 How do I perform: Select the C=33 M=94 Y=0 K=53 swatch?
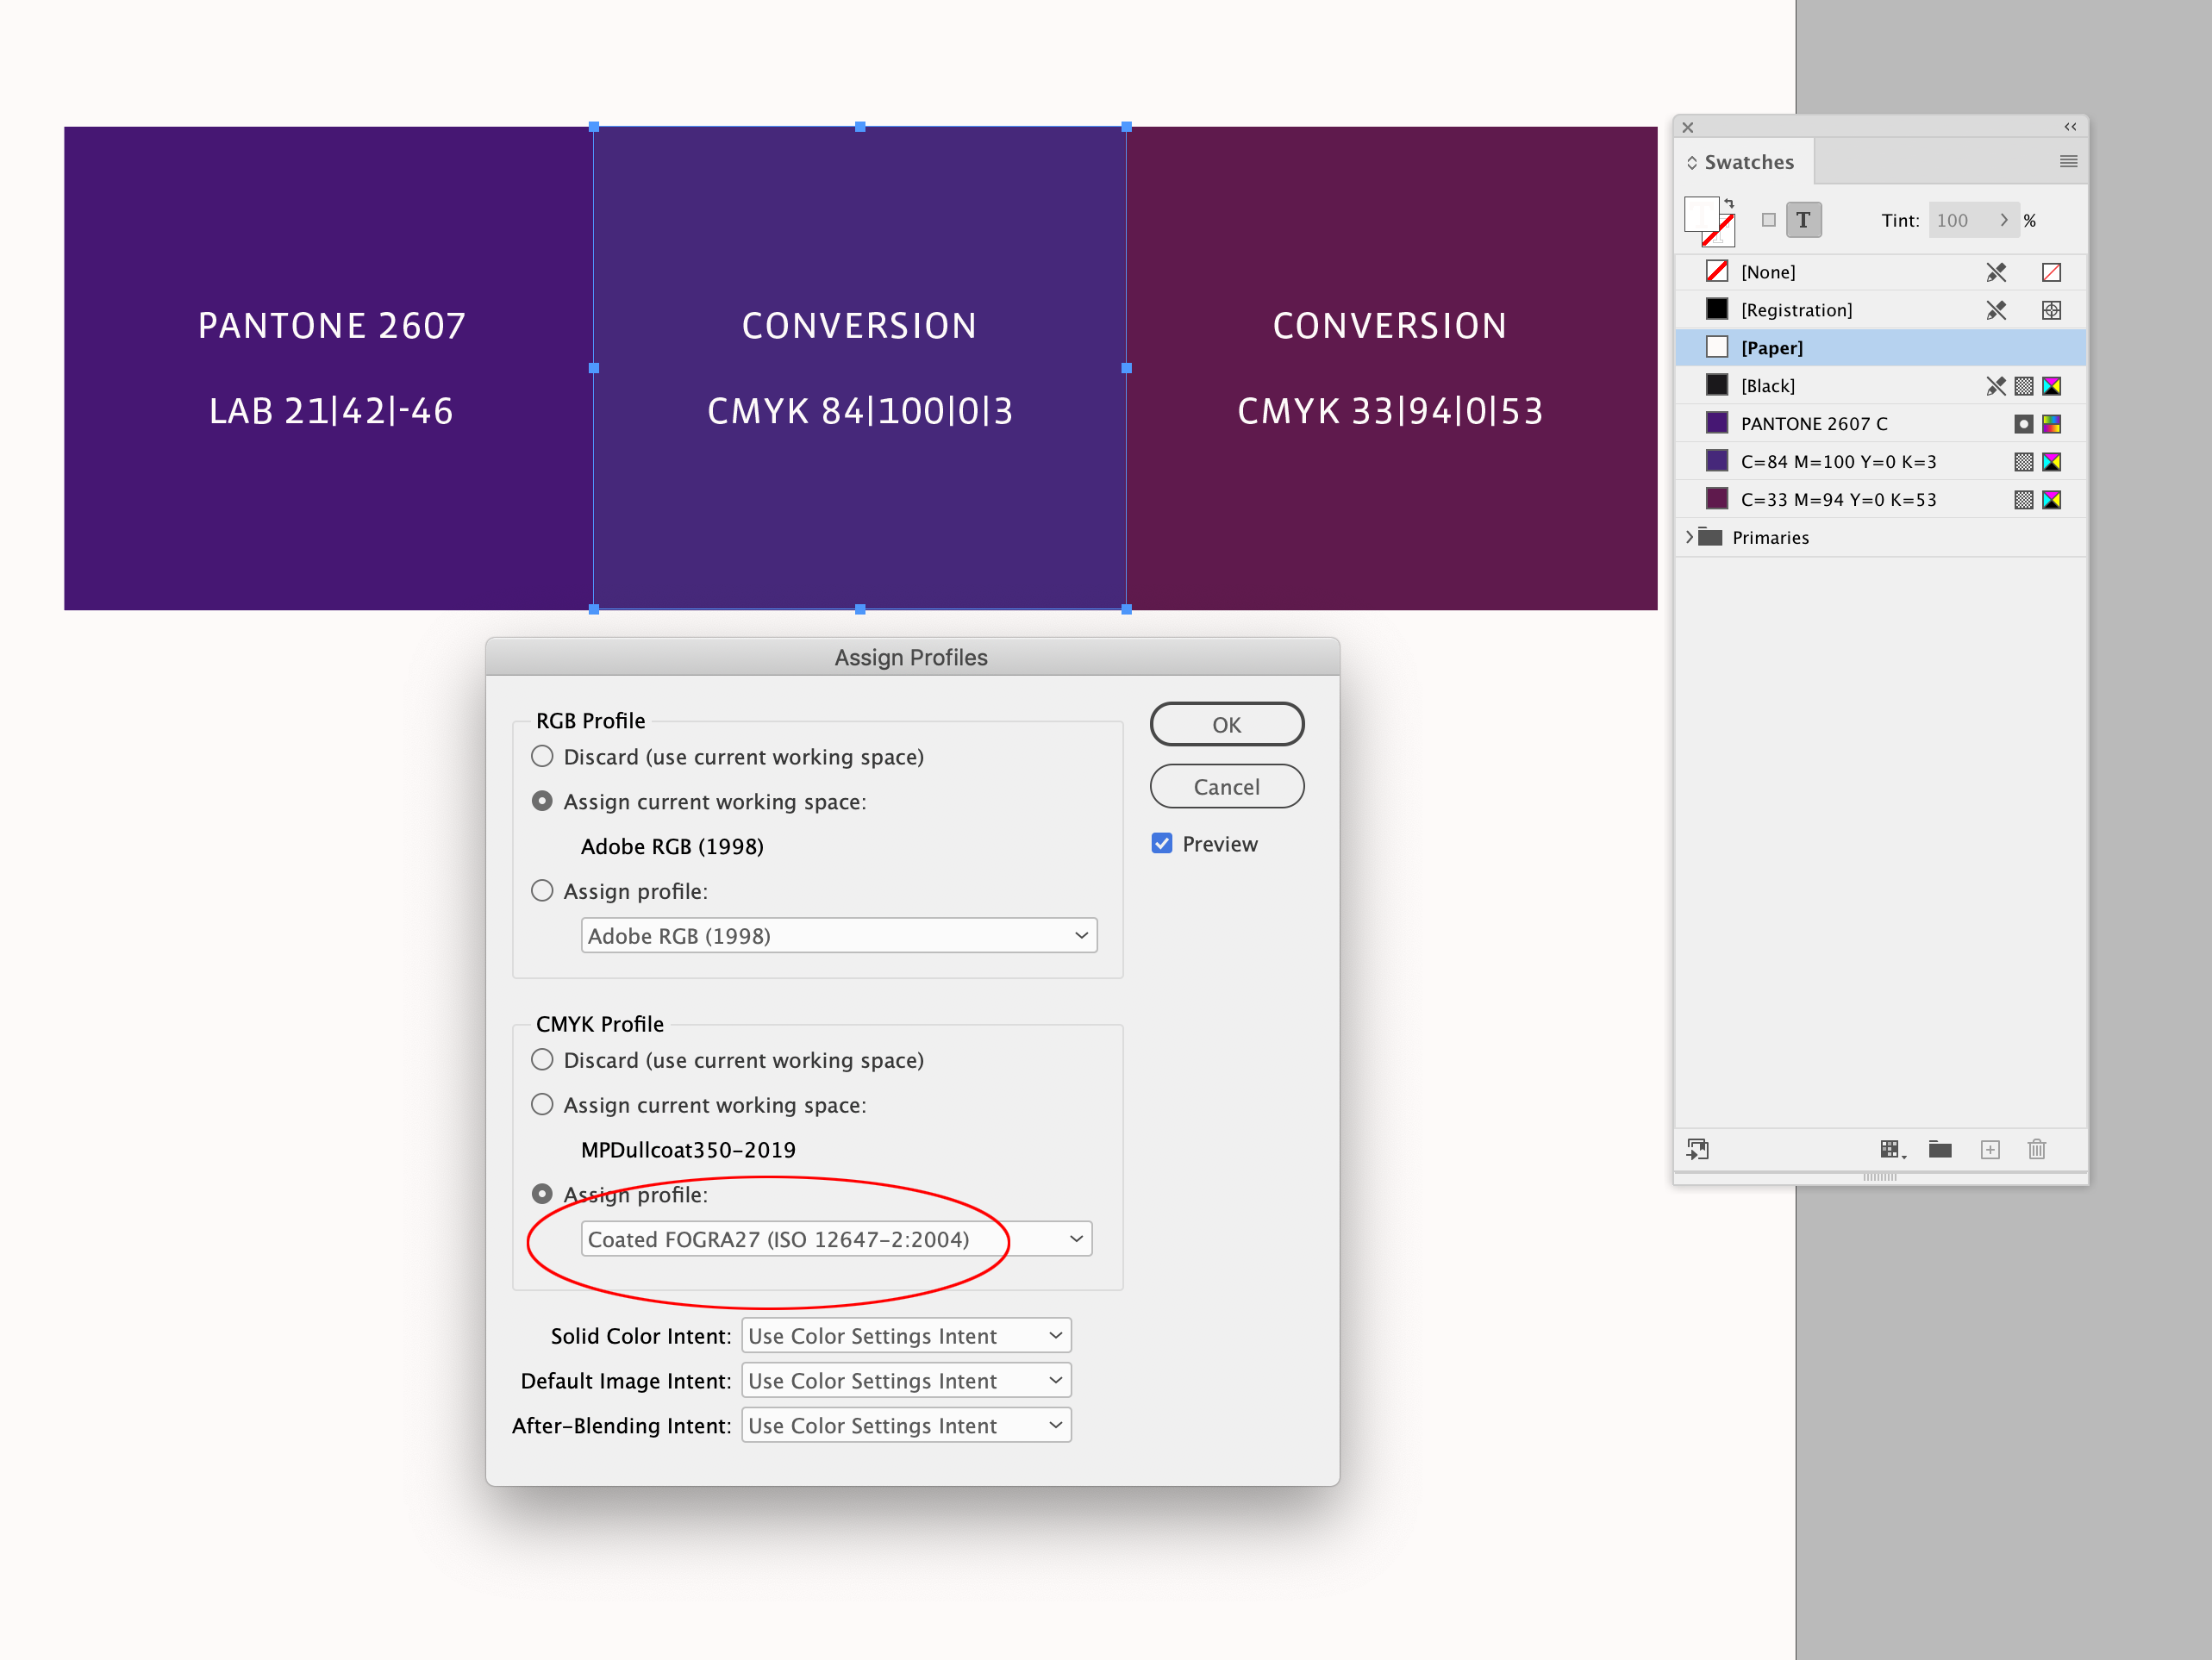1838,499
